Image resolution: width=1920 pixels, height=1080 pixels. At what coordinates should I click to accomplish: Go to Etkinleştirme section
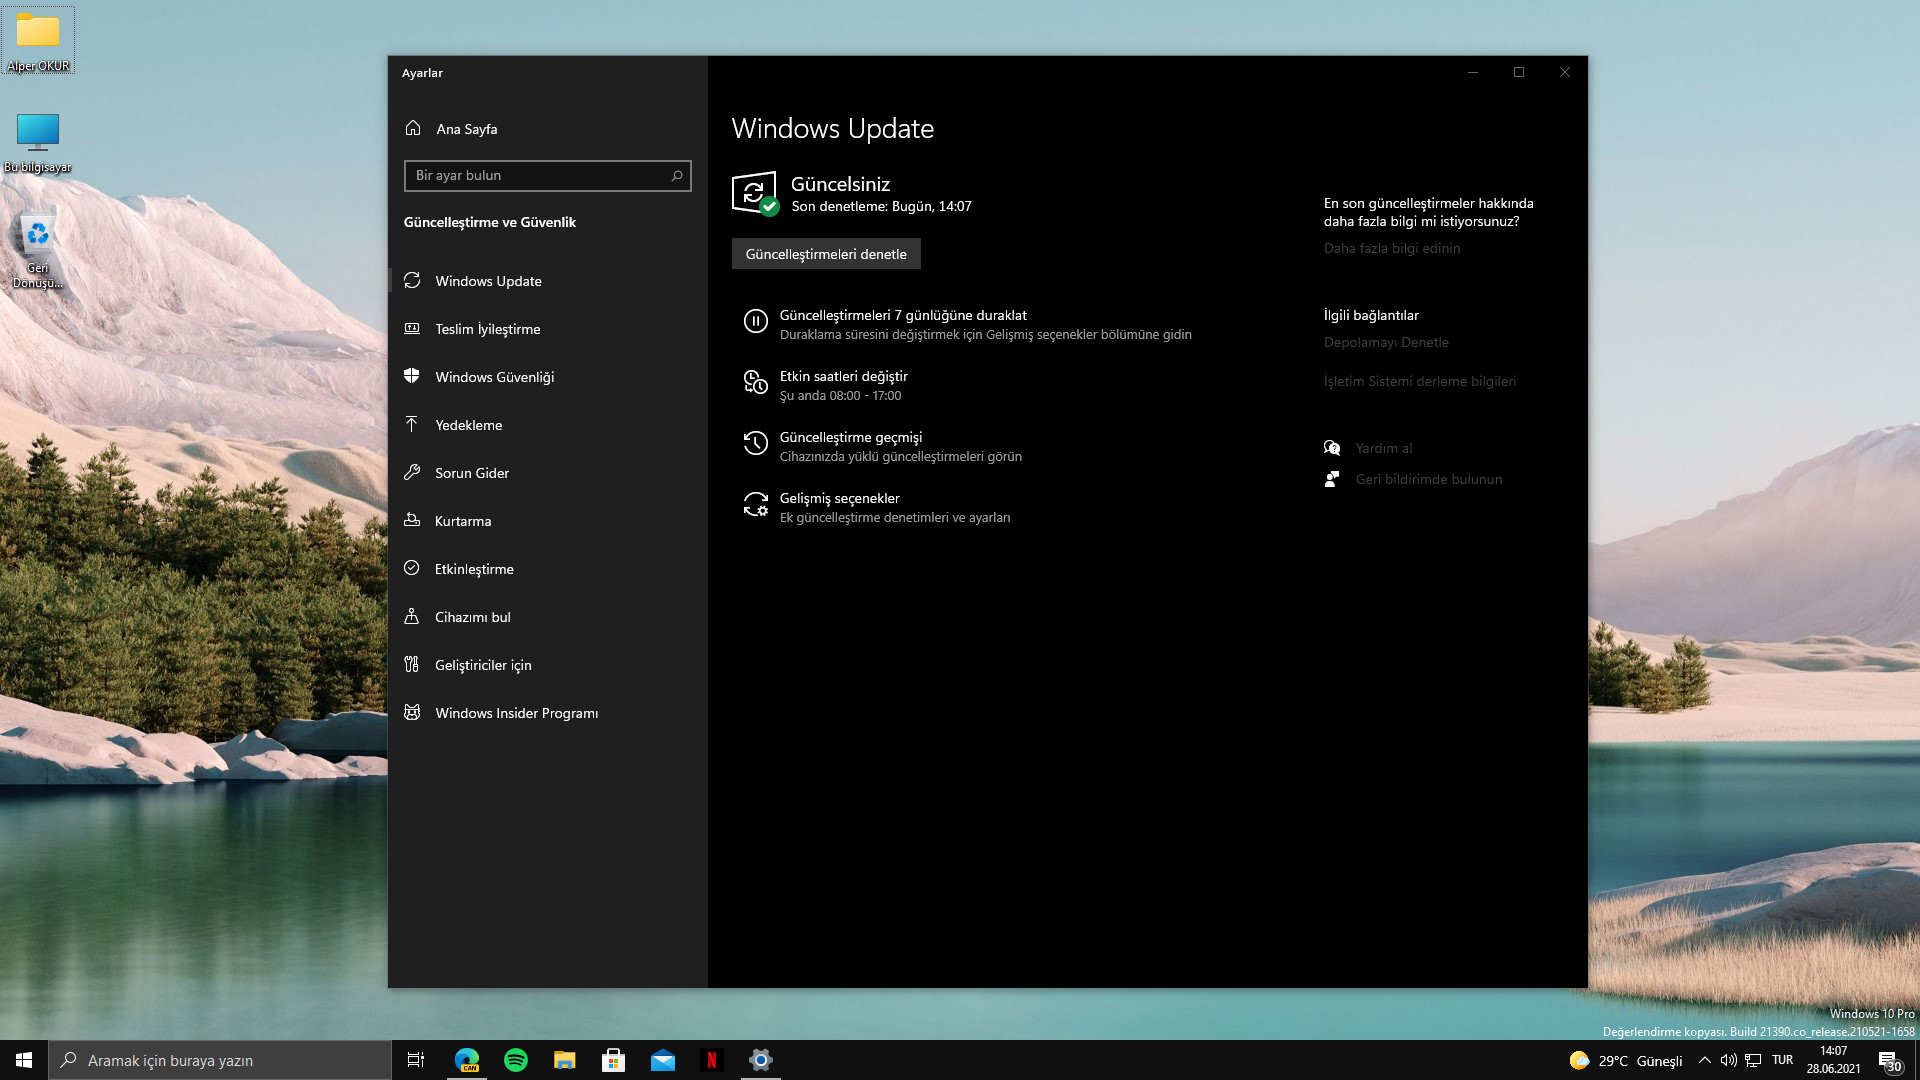(474, 569)
